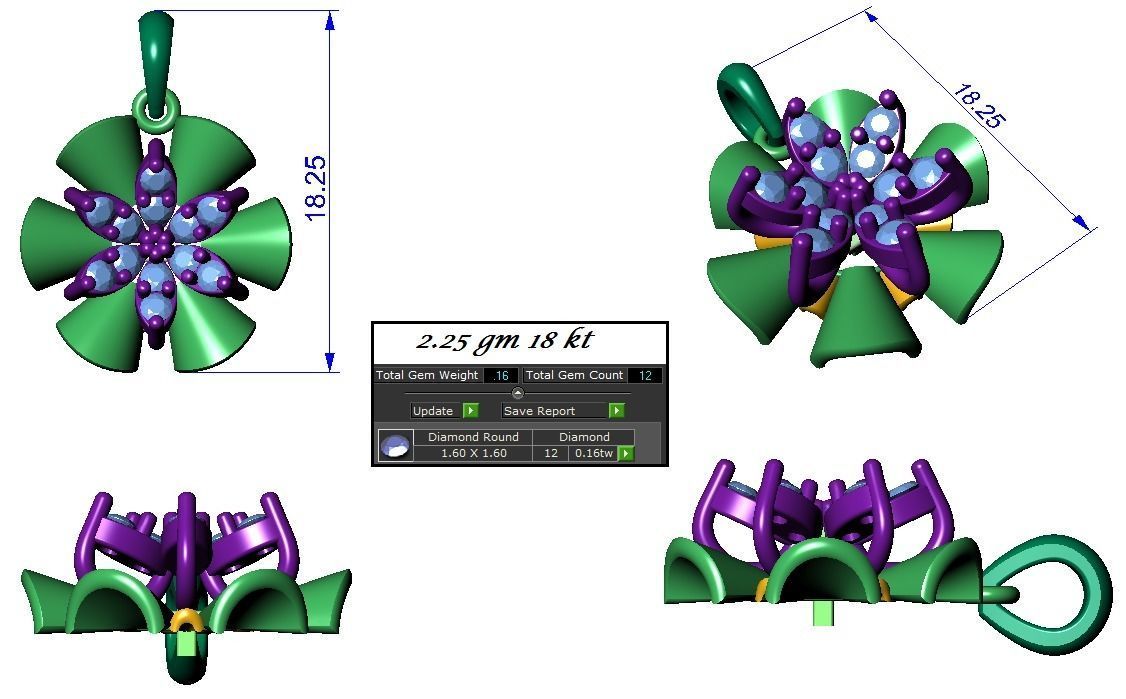Click the Total Gem Count value 12

click(645, 375)
